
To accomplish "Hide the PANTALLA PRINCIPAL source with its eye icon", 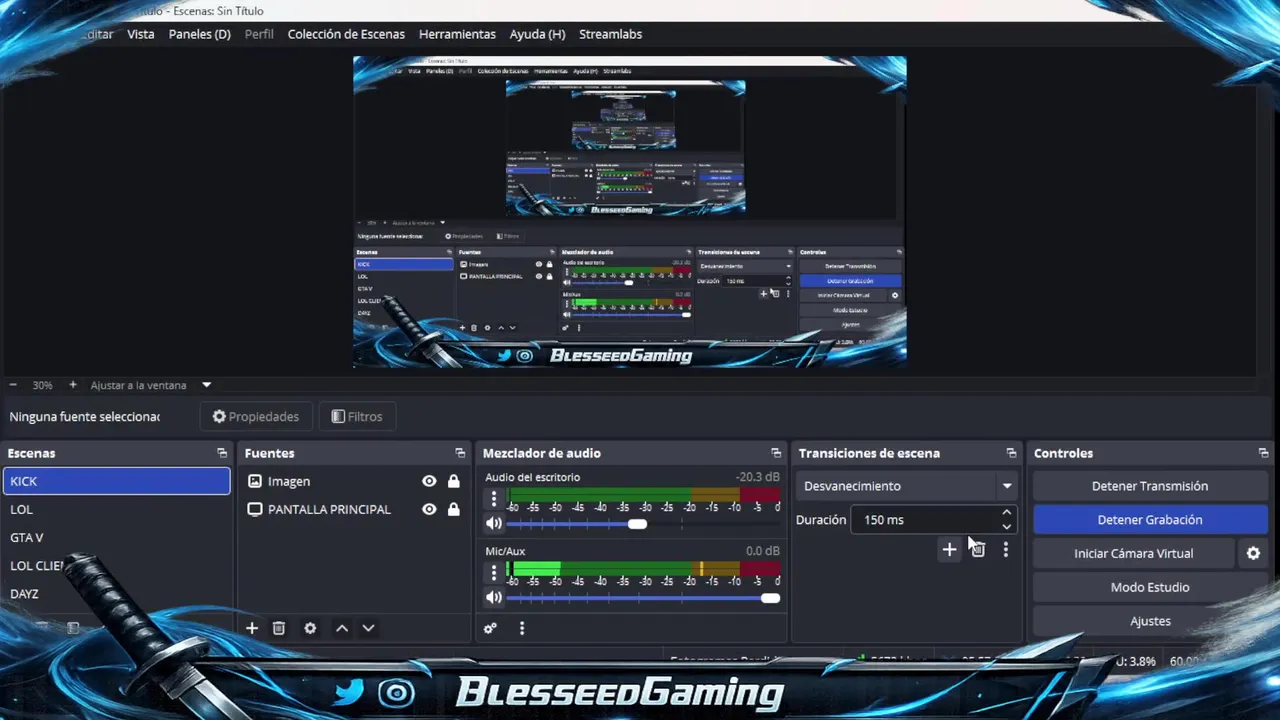I will 429,509.
